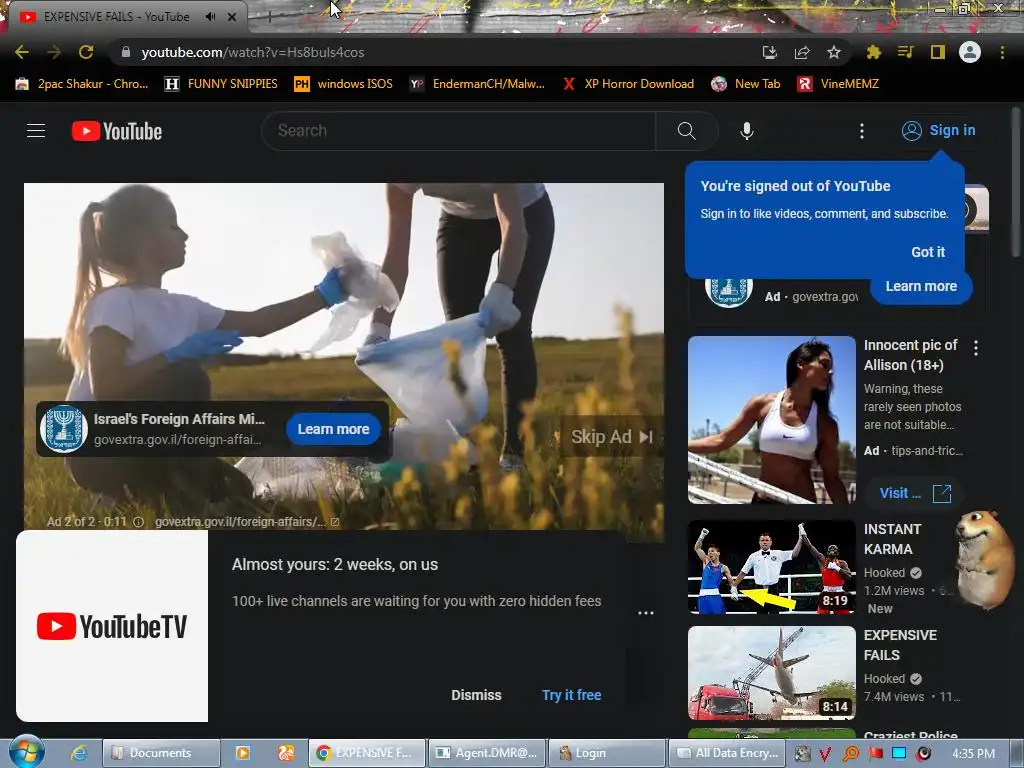This screenshot has width=1024, height=768.
Task: Click Israel's Foreign Affairs ad avatar
Action: [63, 429]
